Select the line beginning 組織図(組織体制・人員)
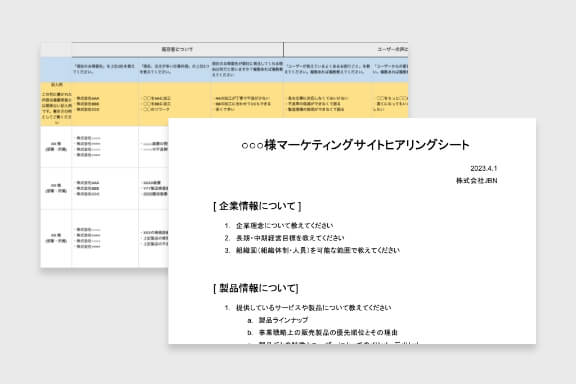The image size is (576, 384). tap(318, 250)
